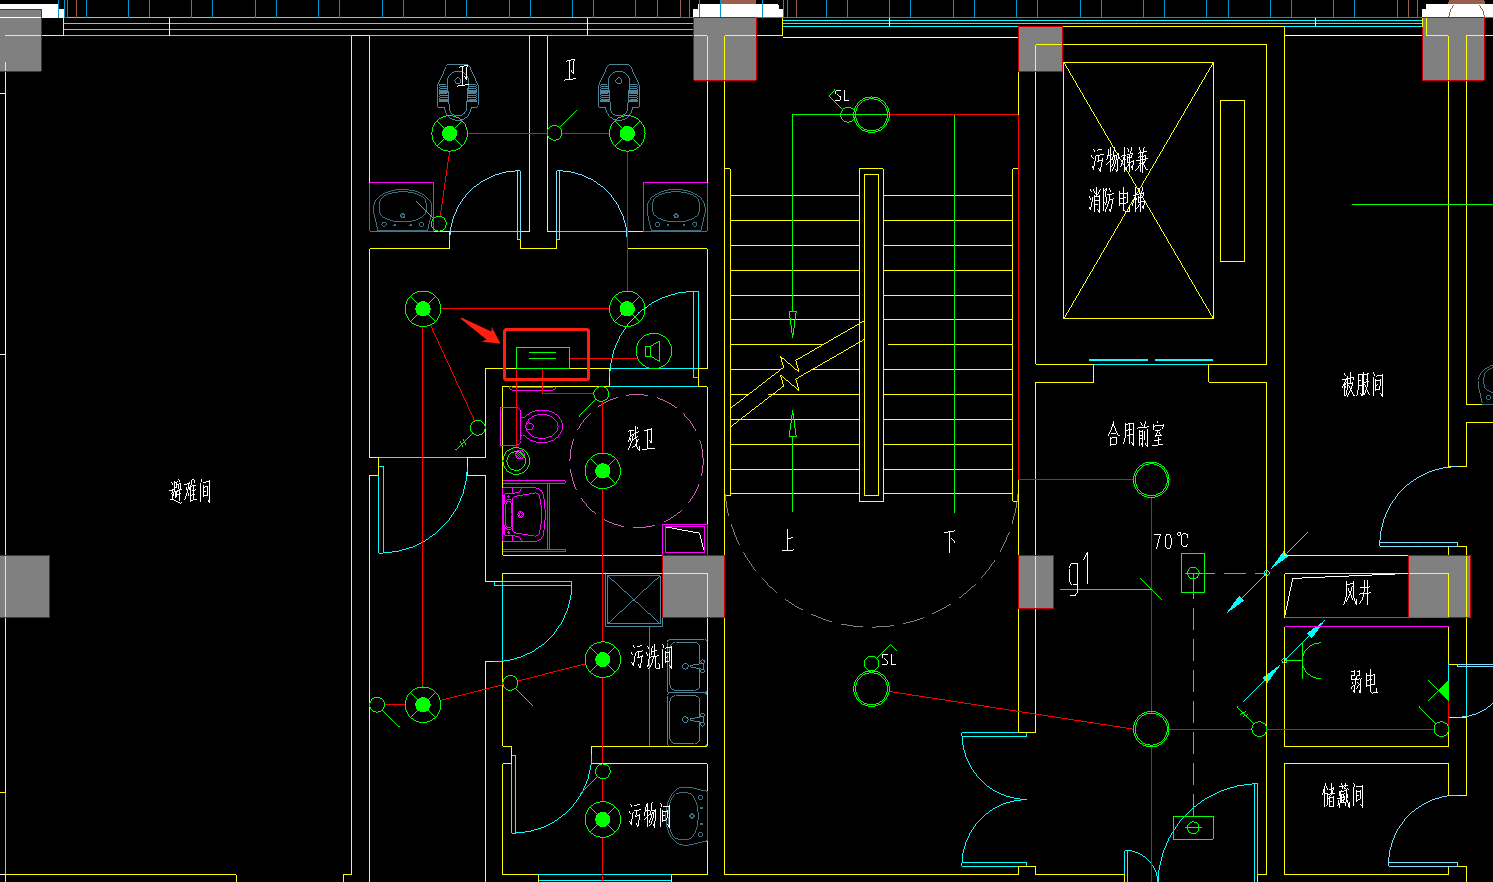1493x882 pixels.
Task: Click the 合用前室 room label
Action: point(1136,434)
